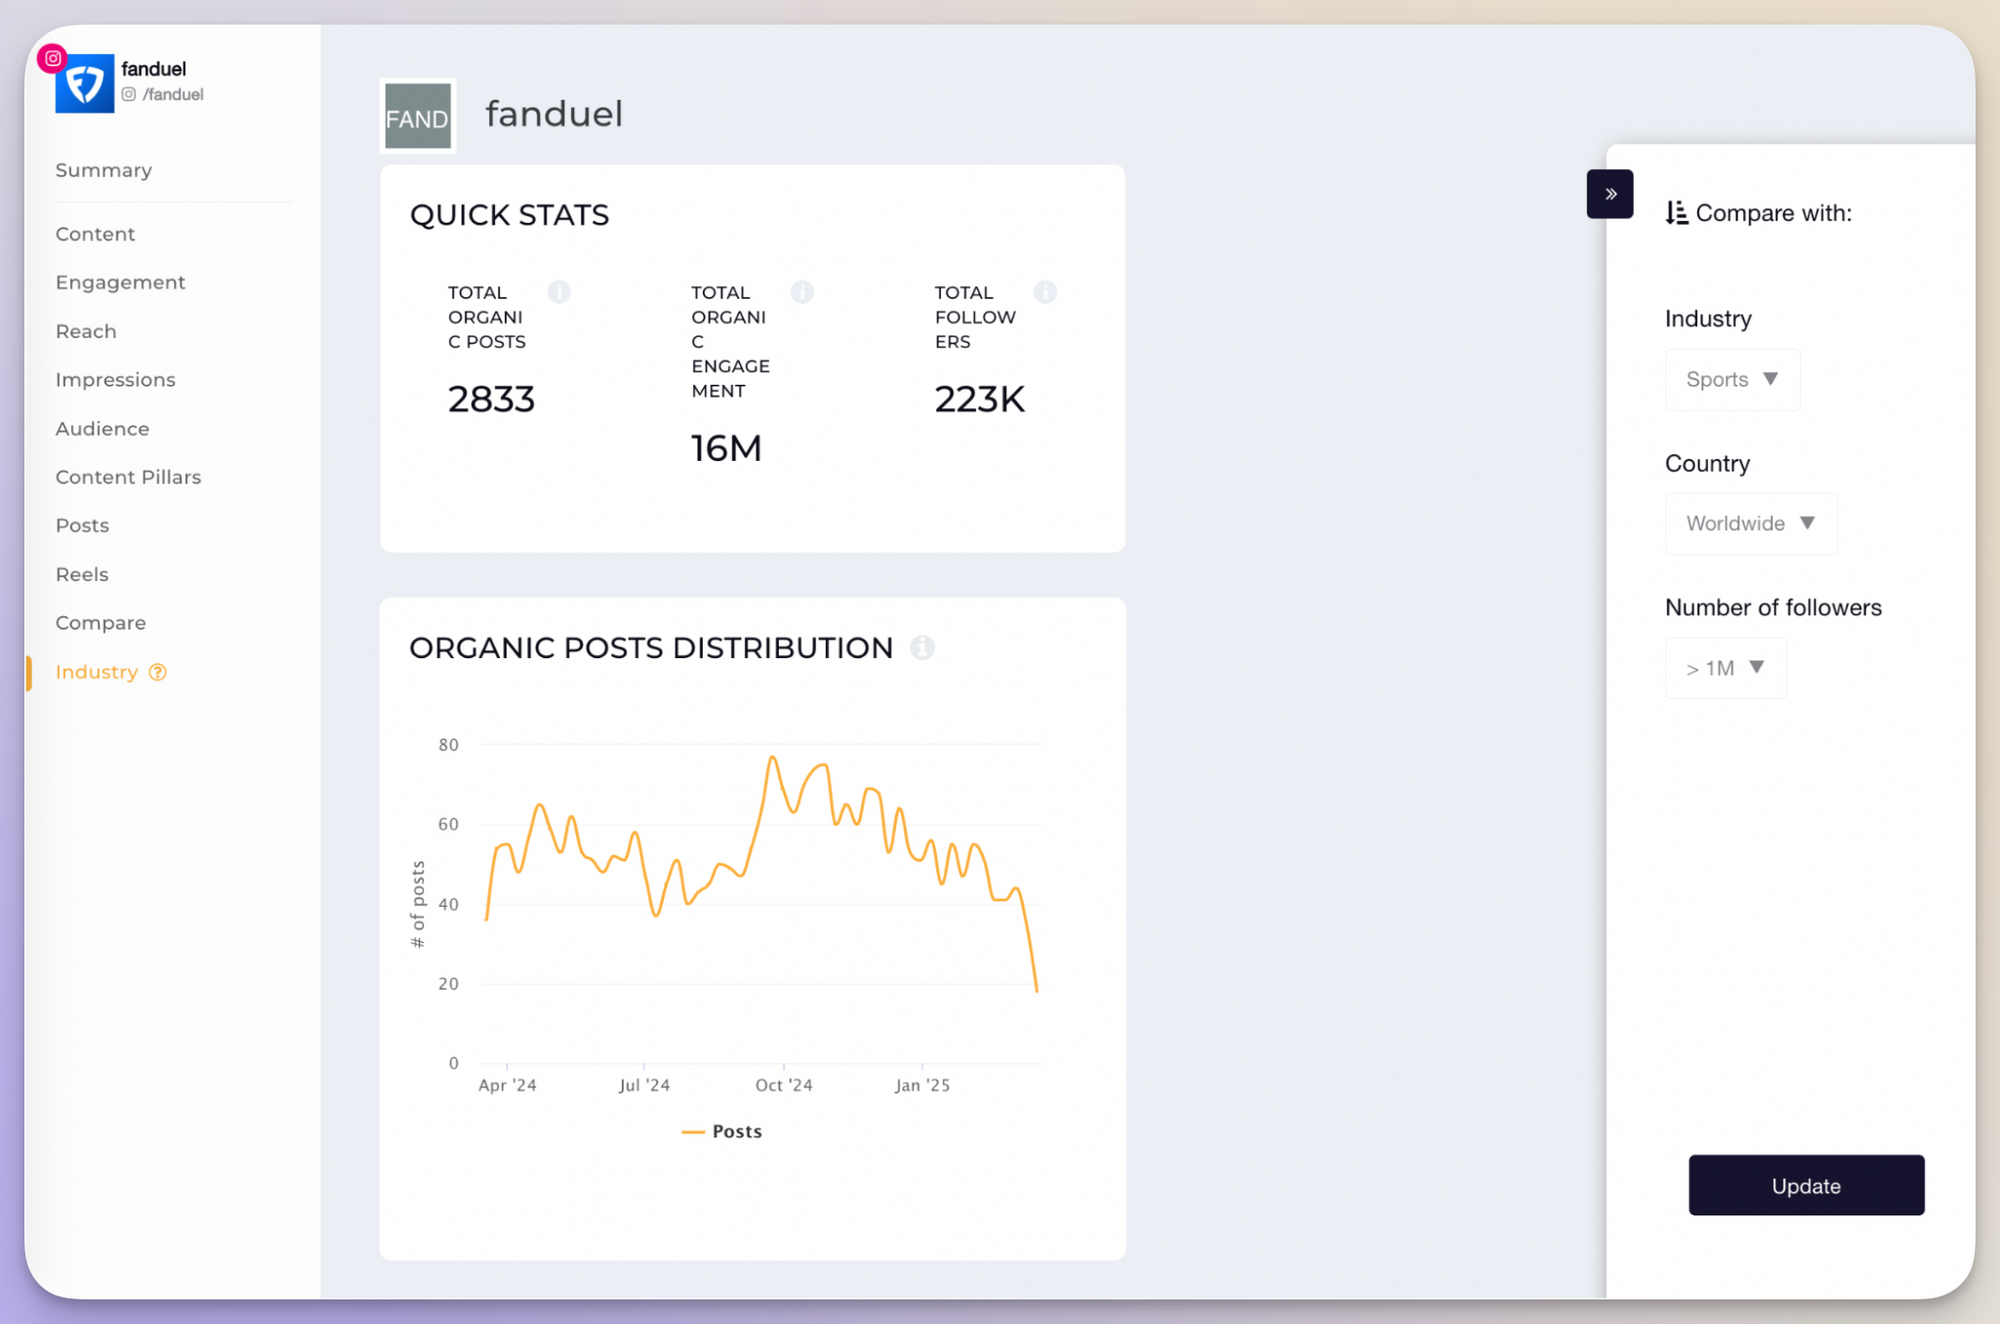Open the /fanduel Instagram handle link

click(x=173, y=95)
